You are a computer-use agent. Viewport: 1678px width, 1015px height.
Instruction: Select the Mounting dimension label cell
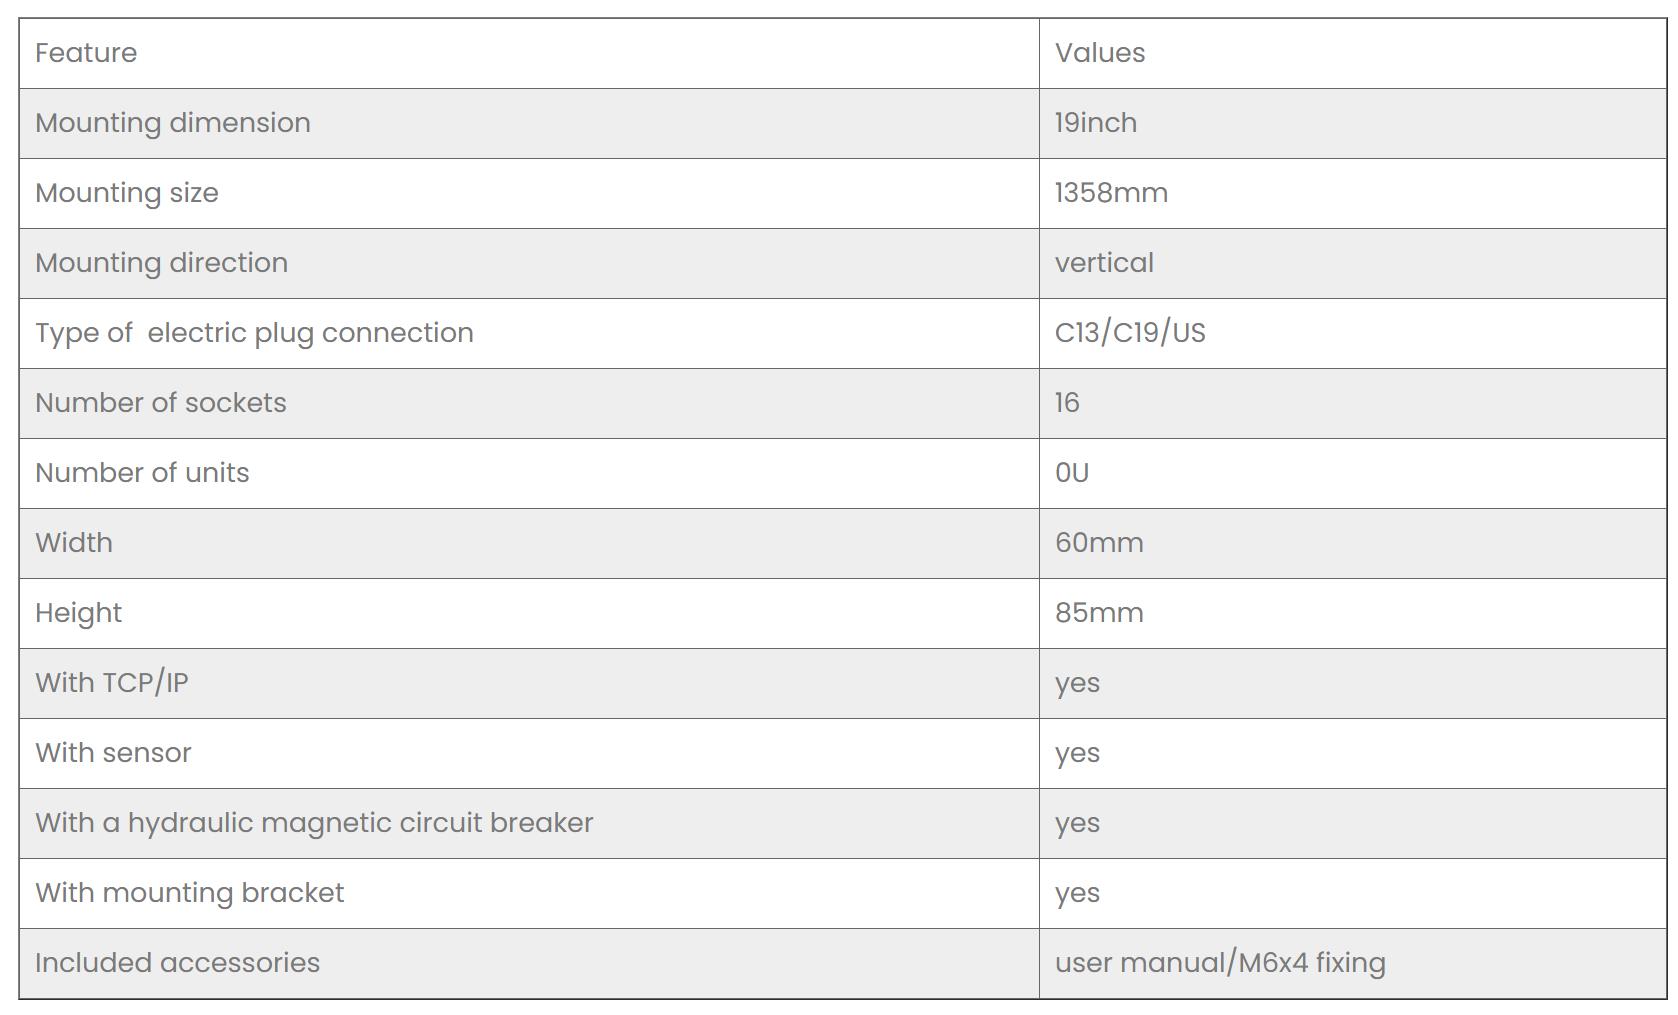point(173,123)
